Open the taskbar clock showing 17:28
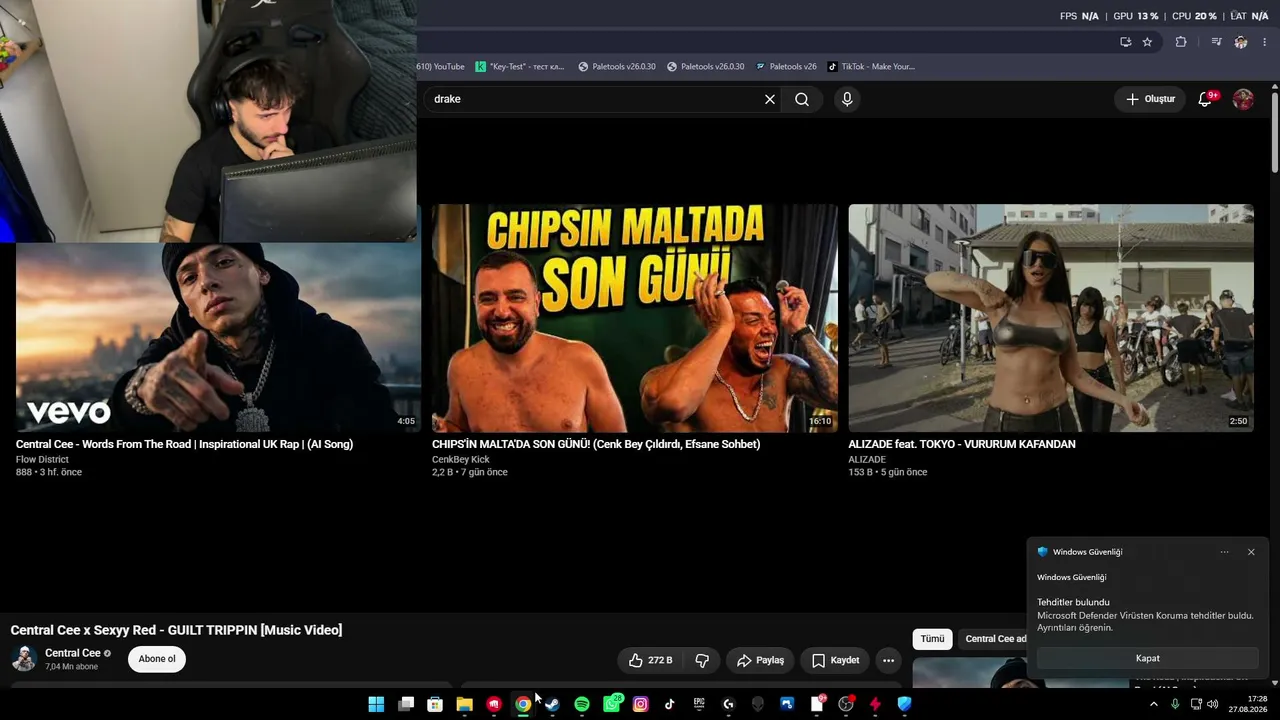Screen dimensions: 1280x720 coord(1248,704)
